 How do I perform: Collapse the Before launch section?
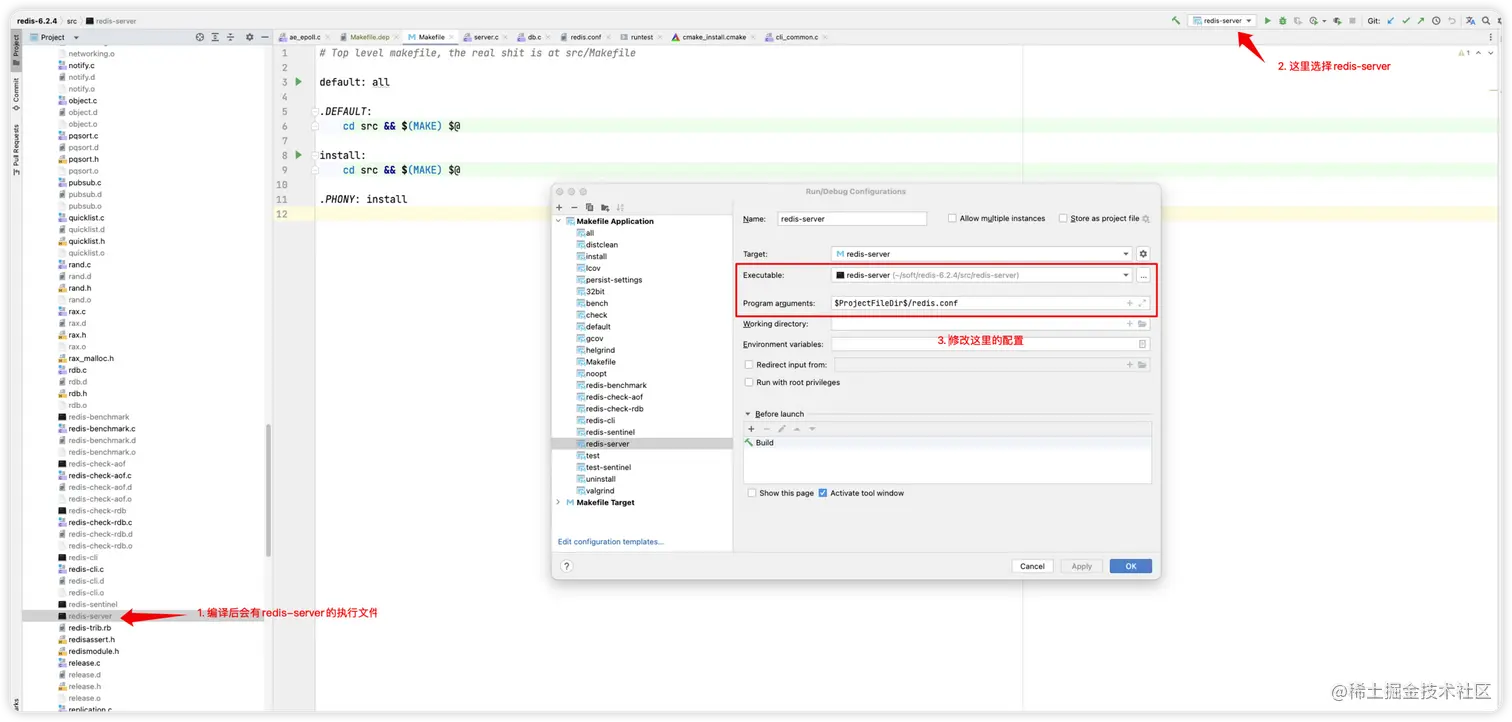(748, 414)
